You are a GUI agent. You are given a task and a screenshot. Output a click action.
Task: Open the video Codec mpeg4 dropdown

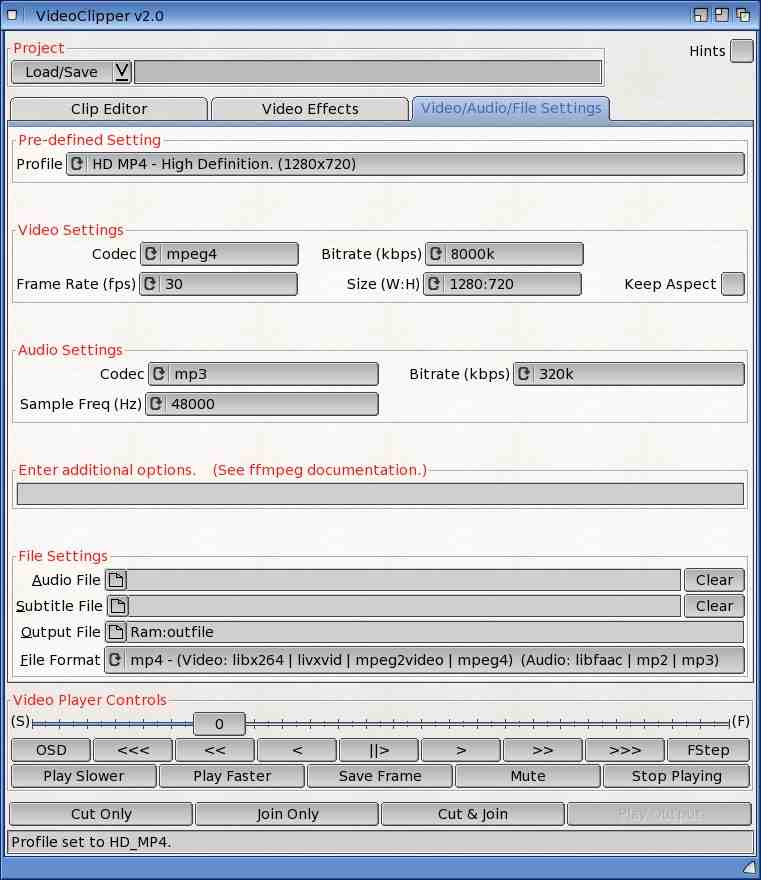tap(219, 254)
